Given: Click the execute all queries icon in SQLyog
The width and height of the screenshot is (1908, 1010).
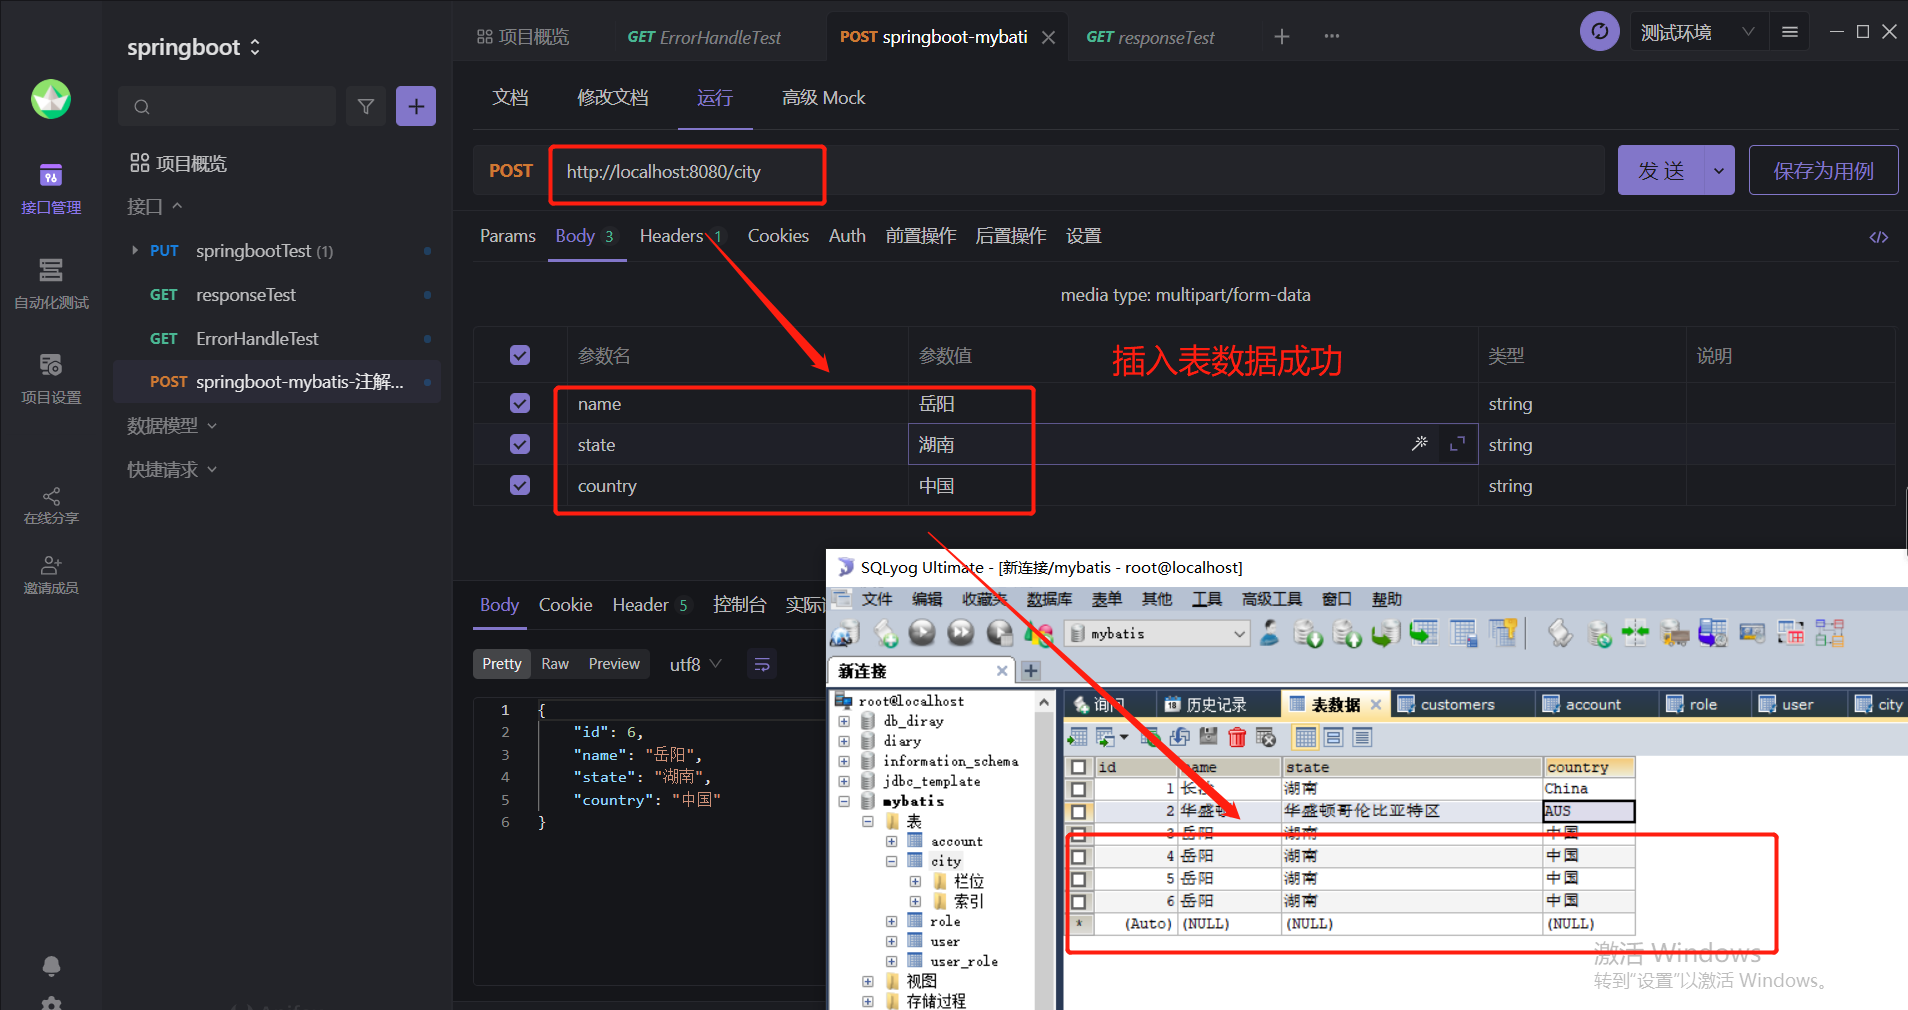Looking at the screenshot, I should click(960, 632).
